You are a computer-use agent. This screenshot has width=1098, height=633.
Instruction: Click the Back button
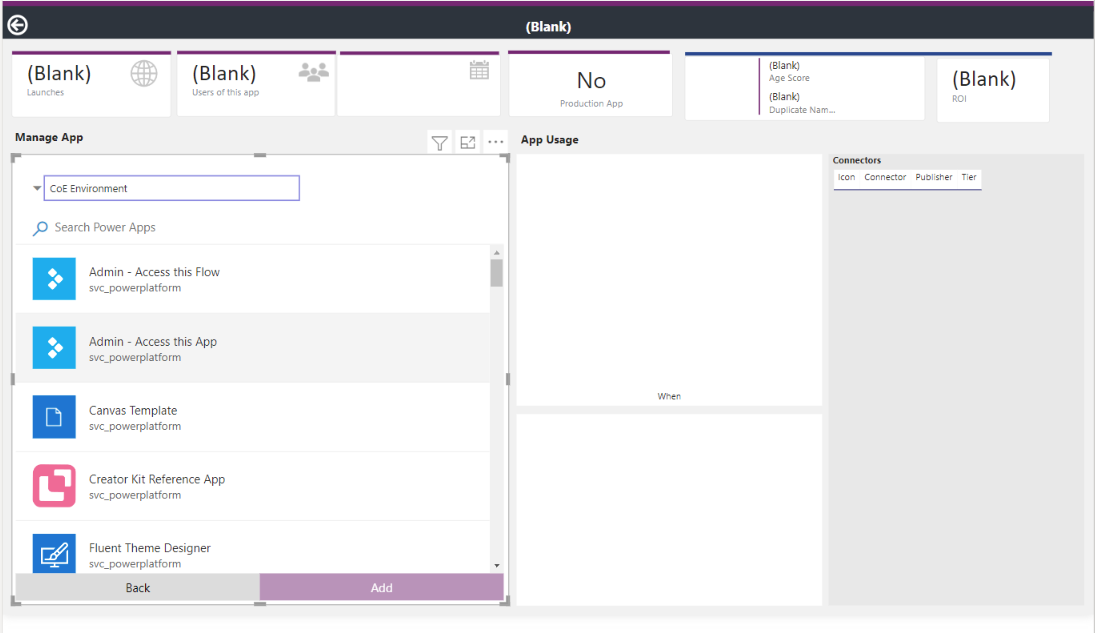click(137, 587)
